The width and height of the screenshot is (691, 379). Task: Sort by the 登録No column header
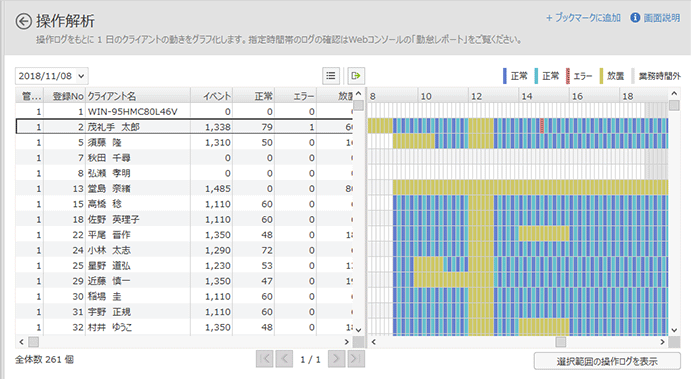pyautogui.click(x=65, y=96)
